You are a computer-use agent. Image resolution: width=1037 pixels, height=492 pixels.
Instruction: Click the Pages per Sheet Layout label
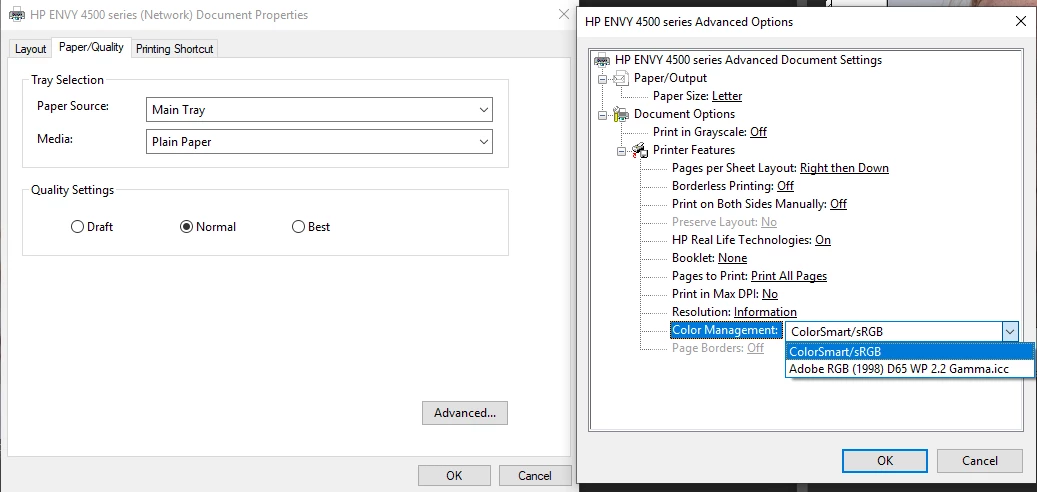pyautogui.click(x=735, y=168)
